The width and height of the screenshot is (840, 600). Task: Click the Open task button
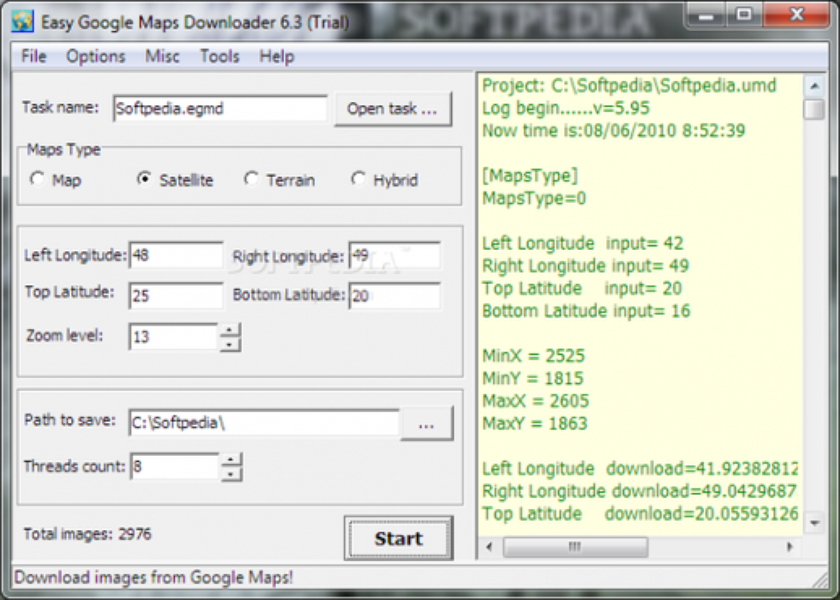(392, 109)
